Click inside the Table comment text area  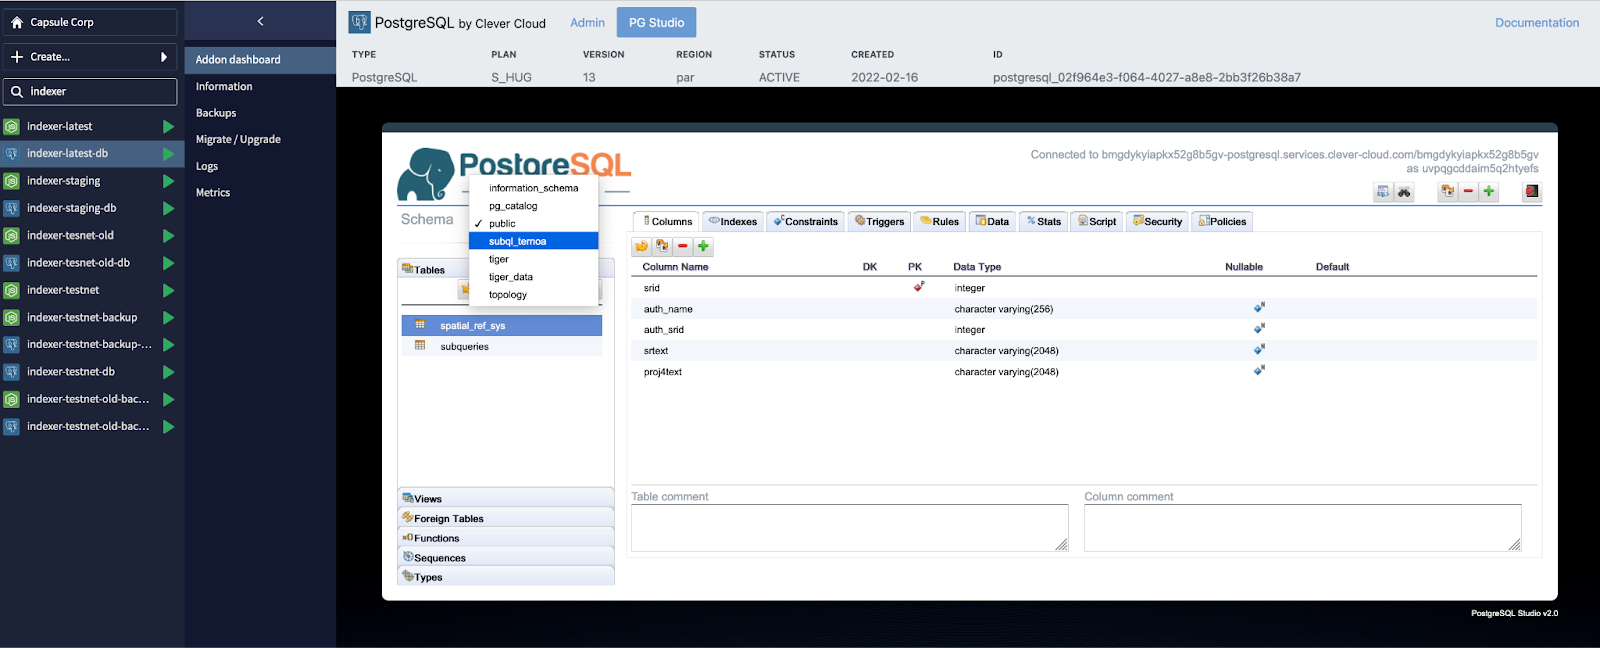[848, 527]
